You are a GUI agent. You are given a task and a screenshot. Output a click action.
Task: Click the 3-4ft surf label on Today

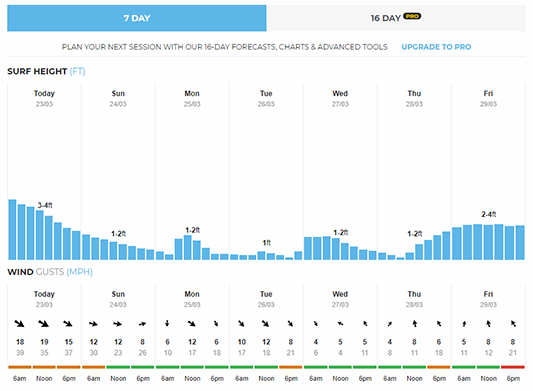[45, 205]
